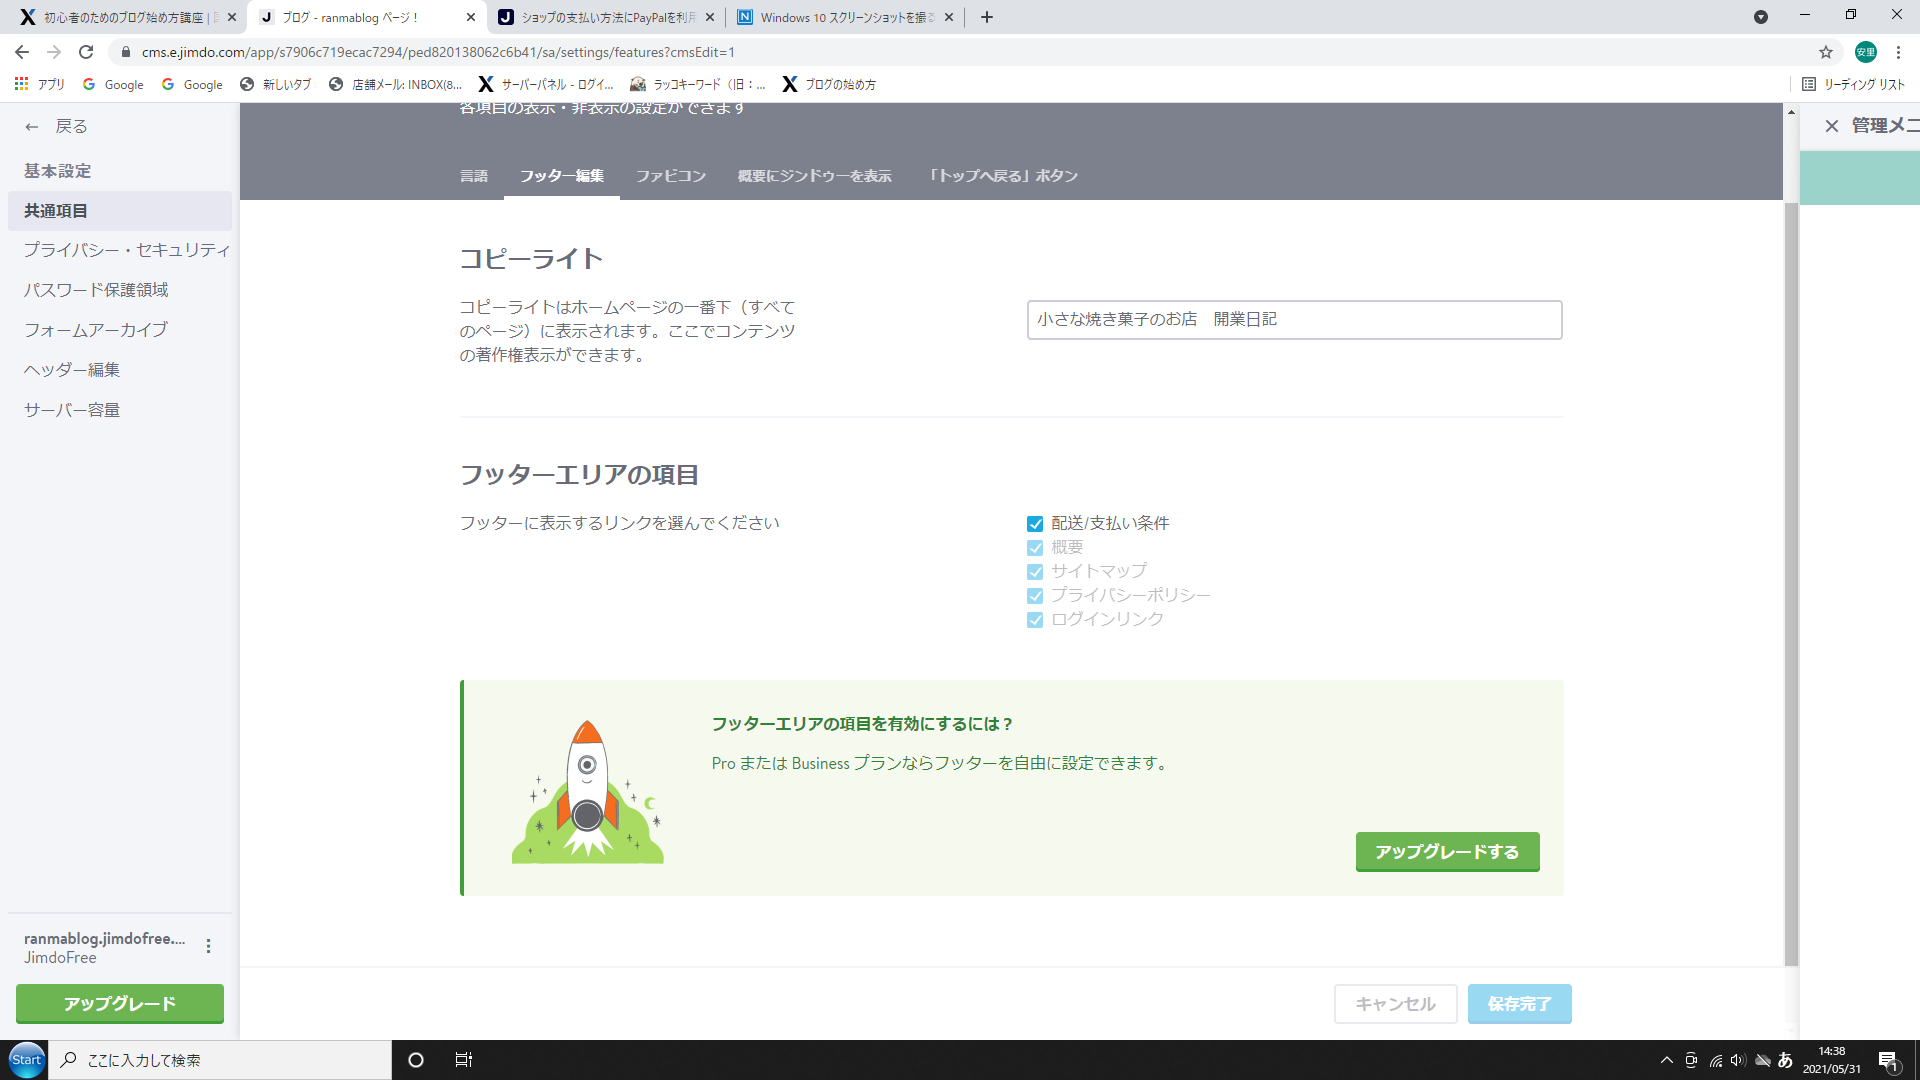Click the green アップグレードする button

[1446, 852]
